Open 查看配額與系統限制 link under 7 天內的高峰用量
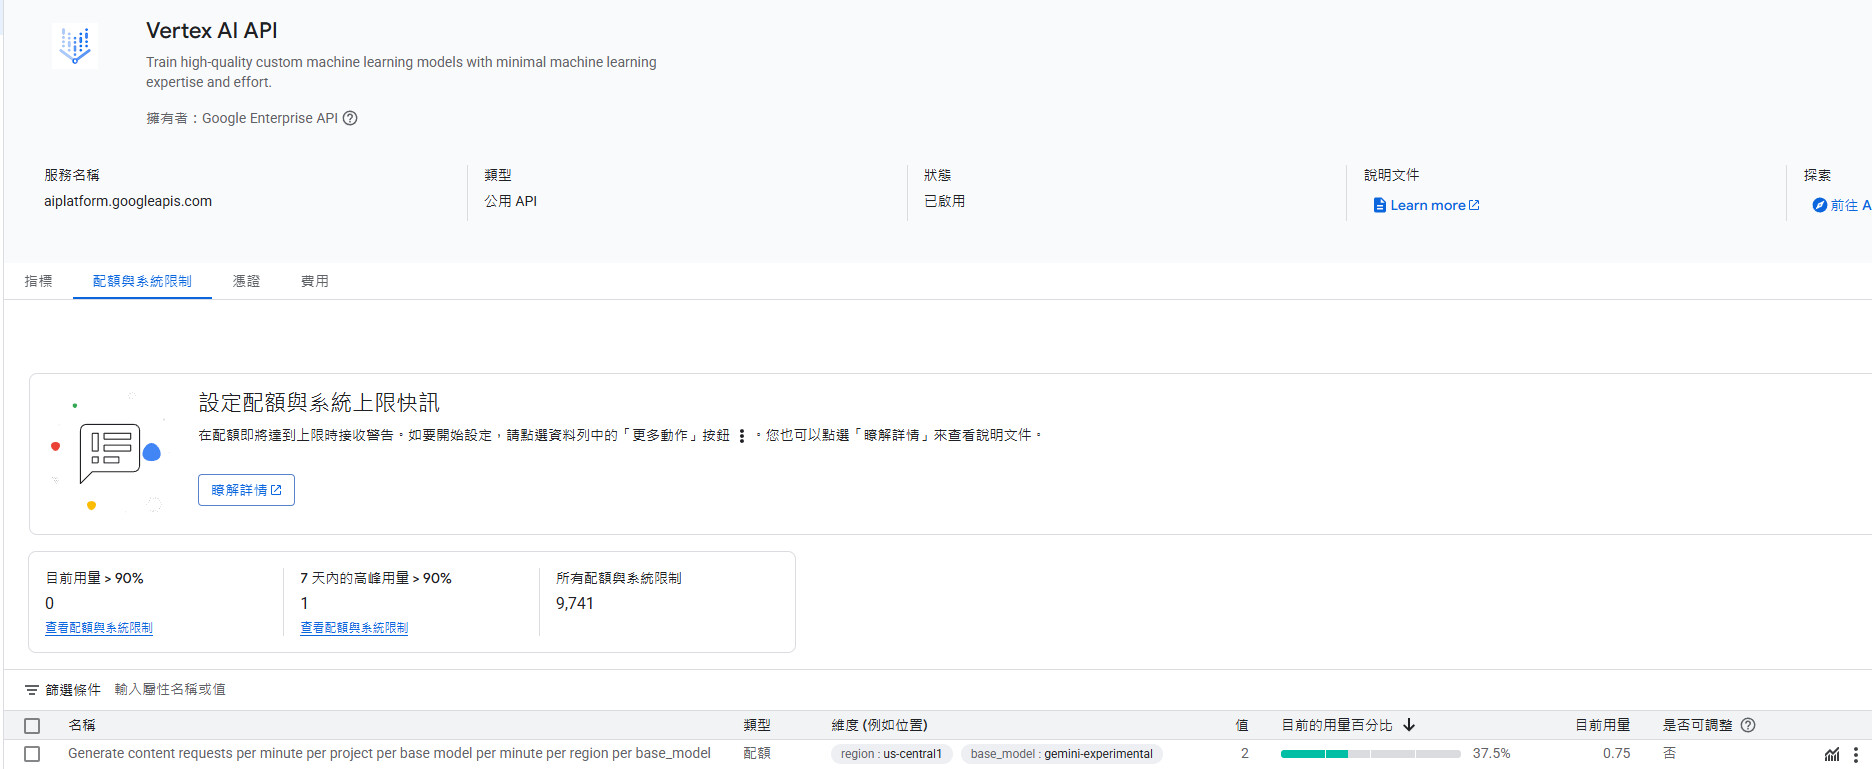Screen dimensions: 1872x769 coord(354,628)
